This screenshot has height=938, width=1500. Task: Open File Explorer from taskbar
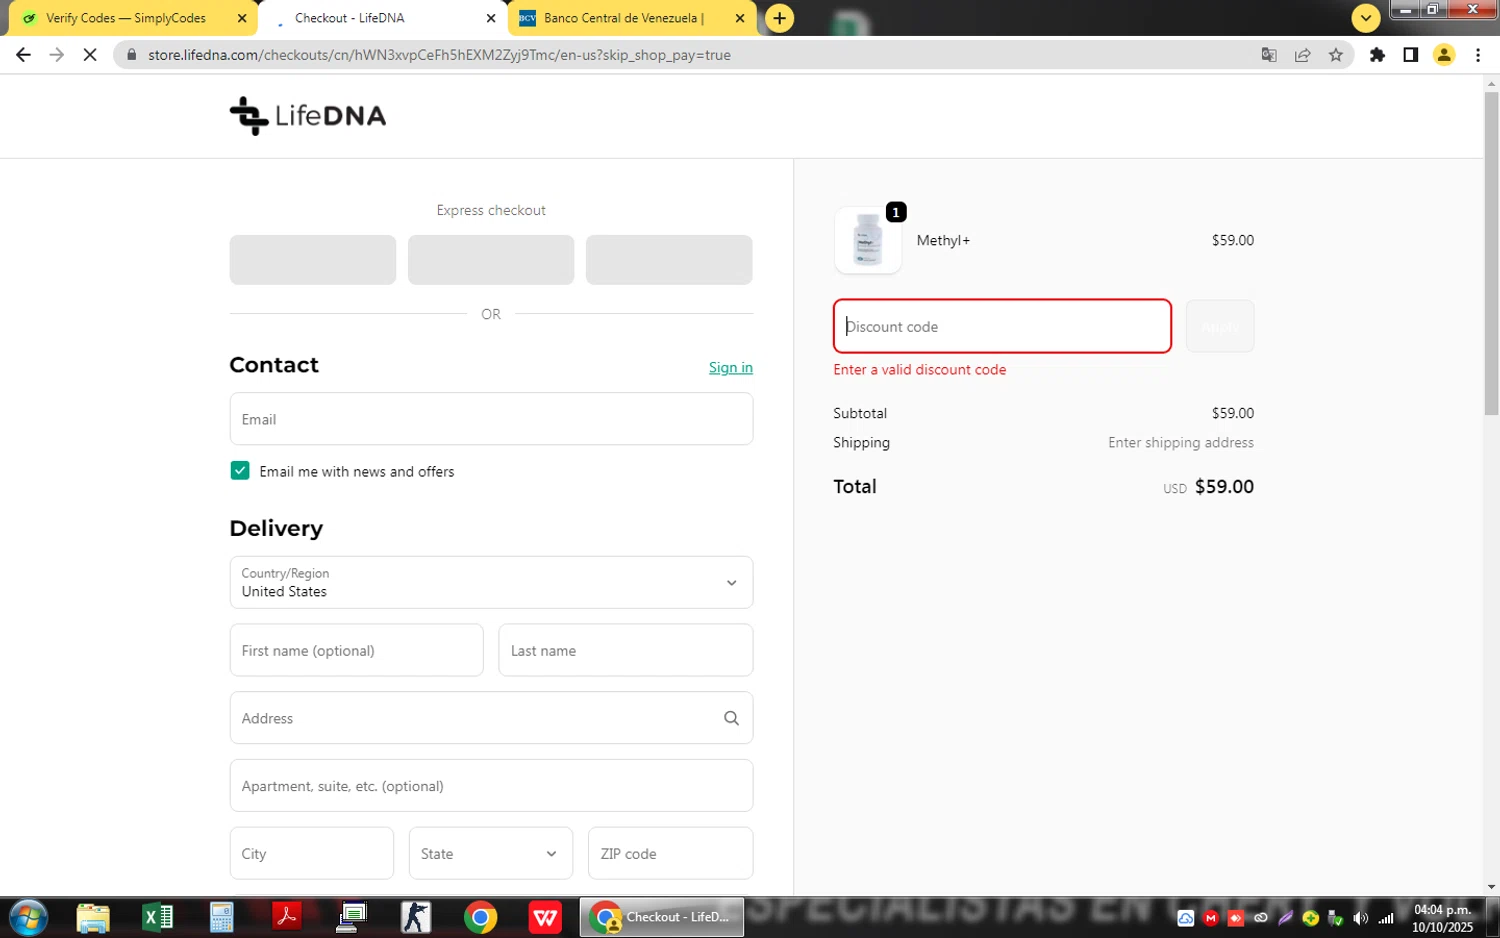click(93, 917)
